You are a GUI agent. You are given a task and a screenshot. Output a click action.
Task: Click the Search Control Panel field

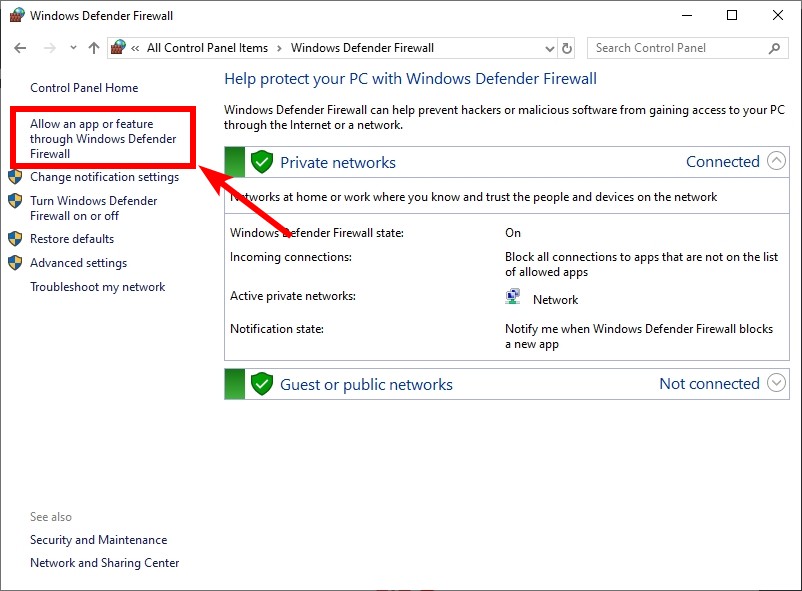pyautogui.click(x=687, y=48)
